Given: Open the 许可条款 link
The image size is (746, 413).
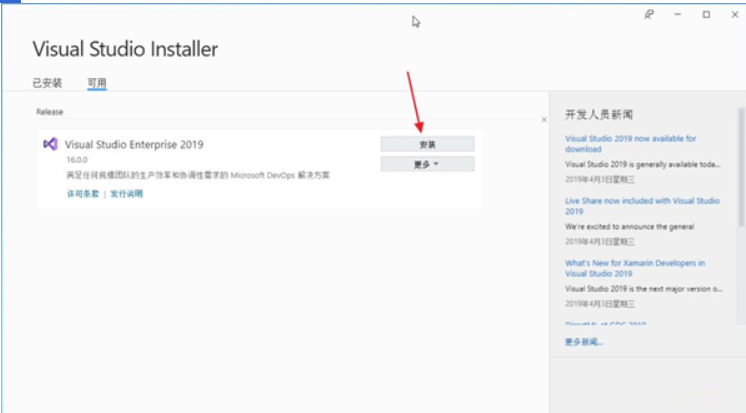Looking at the screenshot, I should click(83, 194).
